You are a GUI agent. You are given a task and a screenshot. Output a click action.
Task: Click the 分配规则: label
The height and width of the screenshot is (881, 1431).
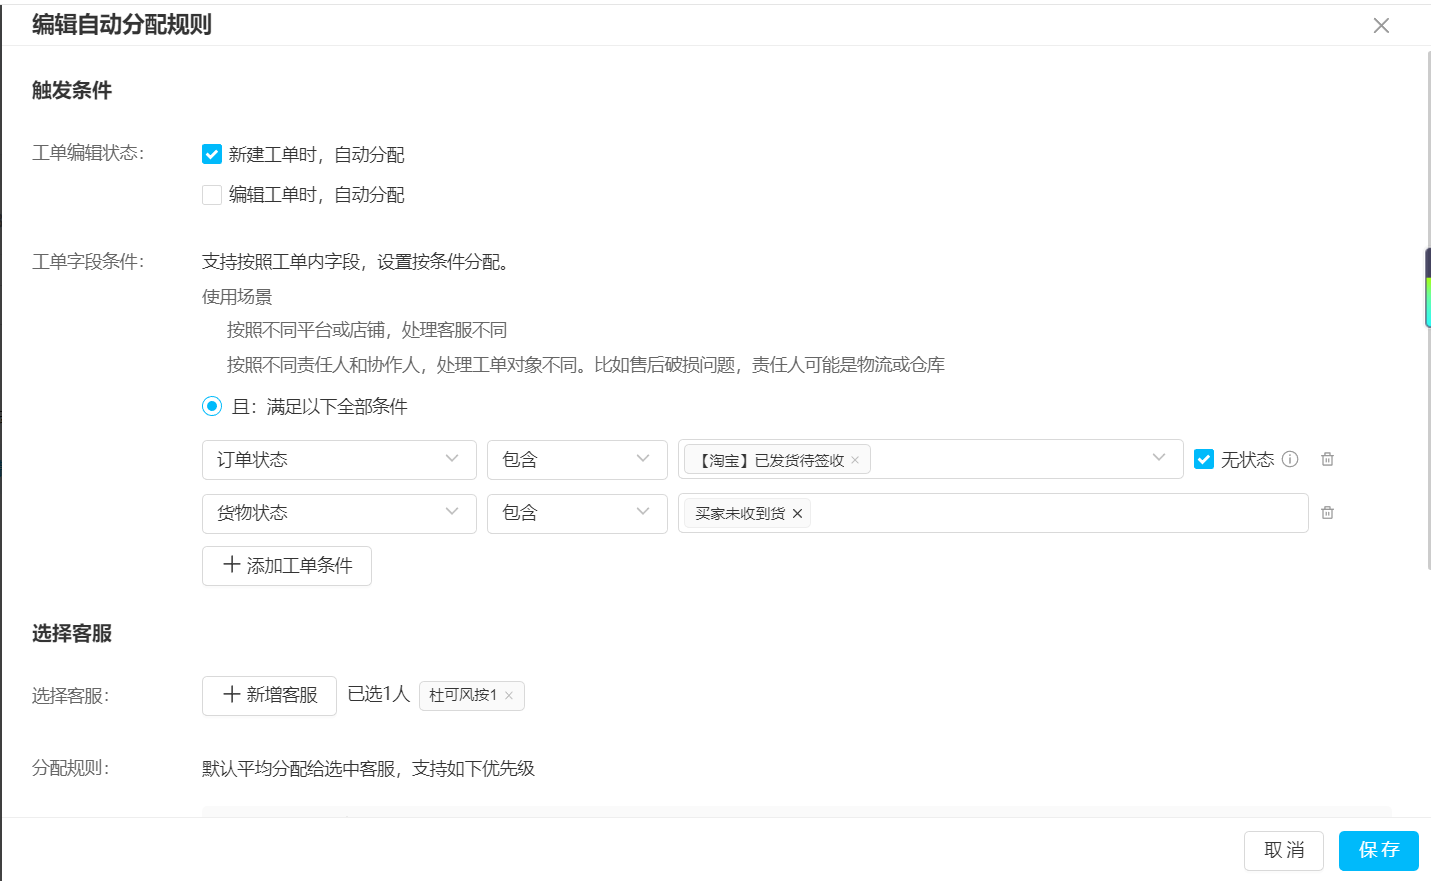[x=71, y=768]
